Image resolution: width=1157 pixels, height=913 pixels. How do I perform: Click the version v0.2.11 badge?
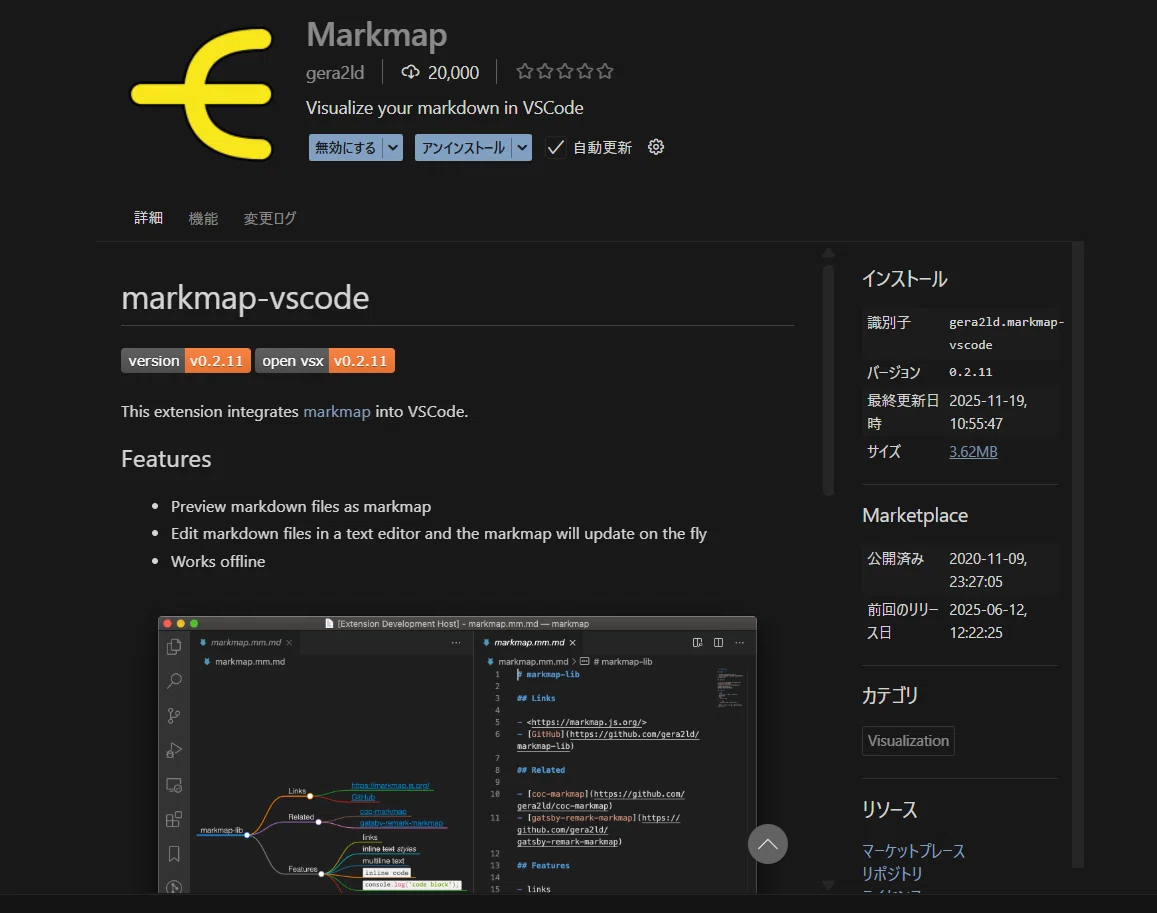[x=186, y=361]
